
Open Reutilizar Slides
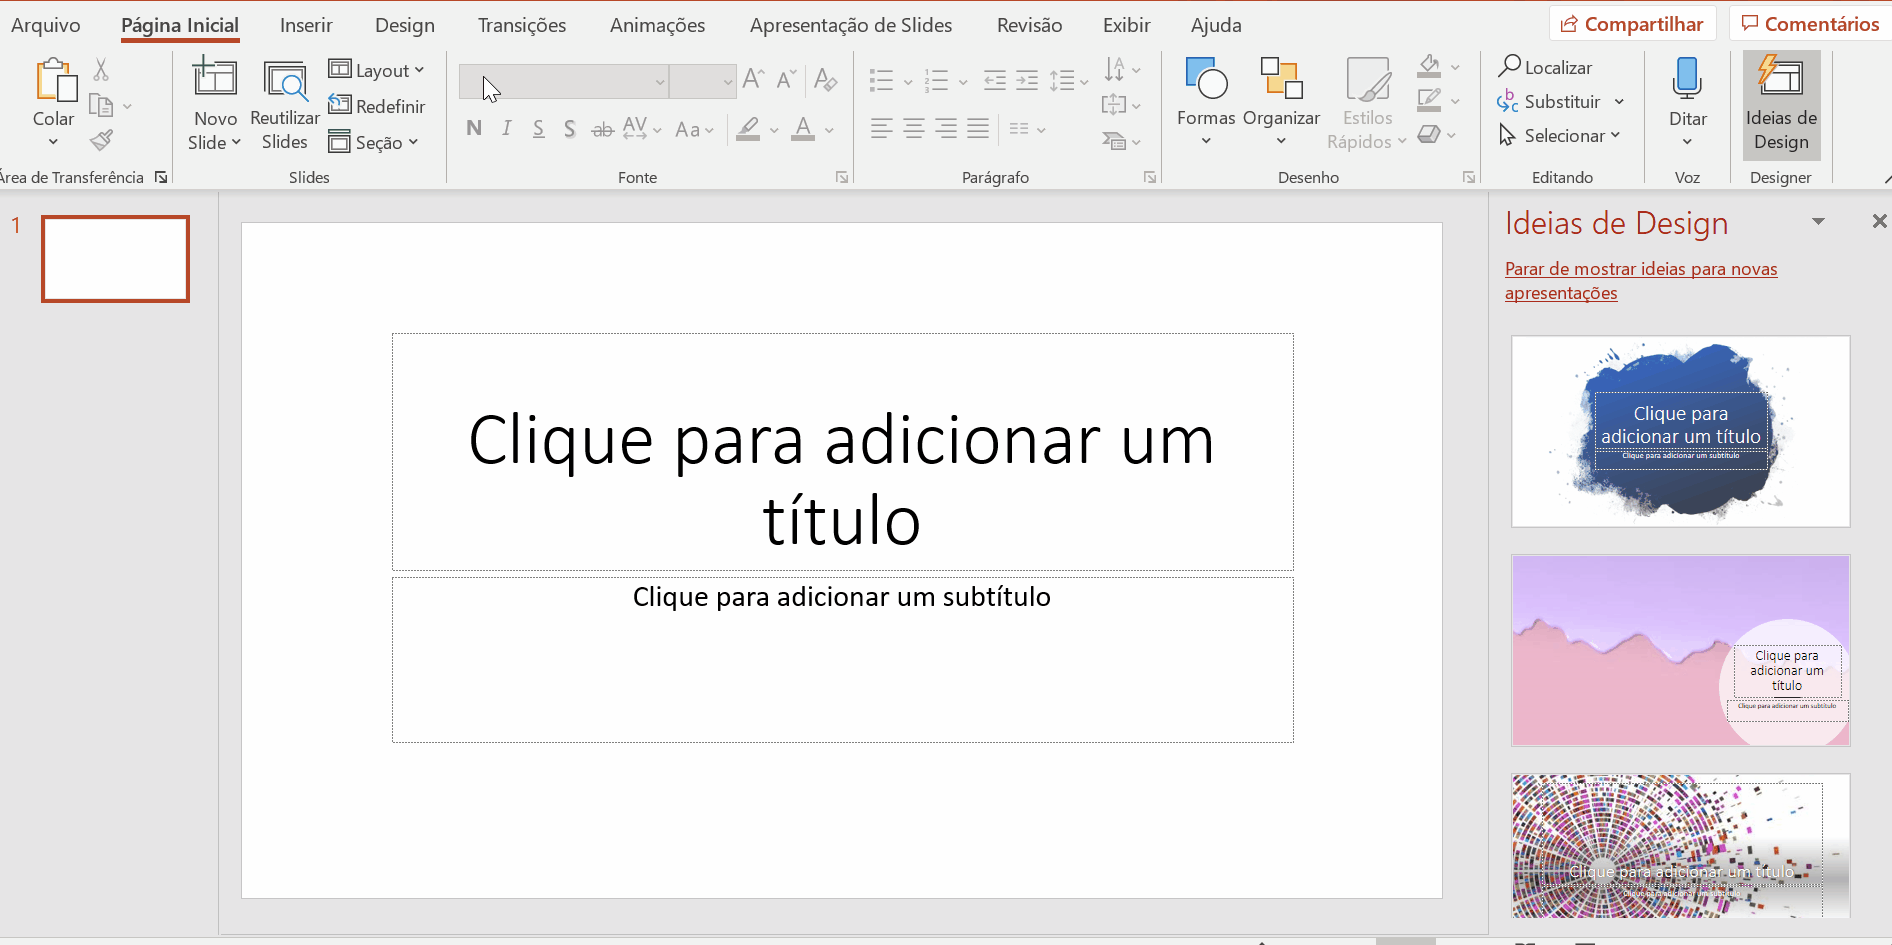tap(285, 105)
